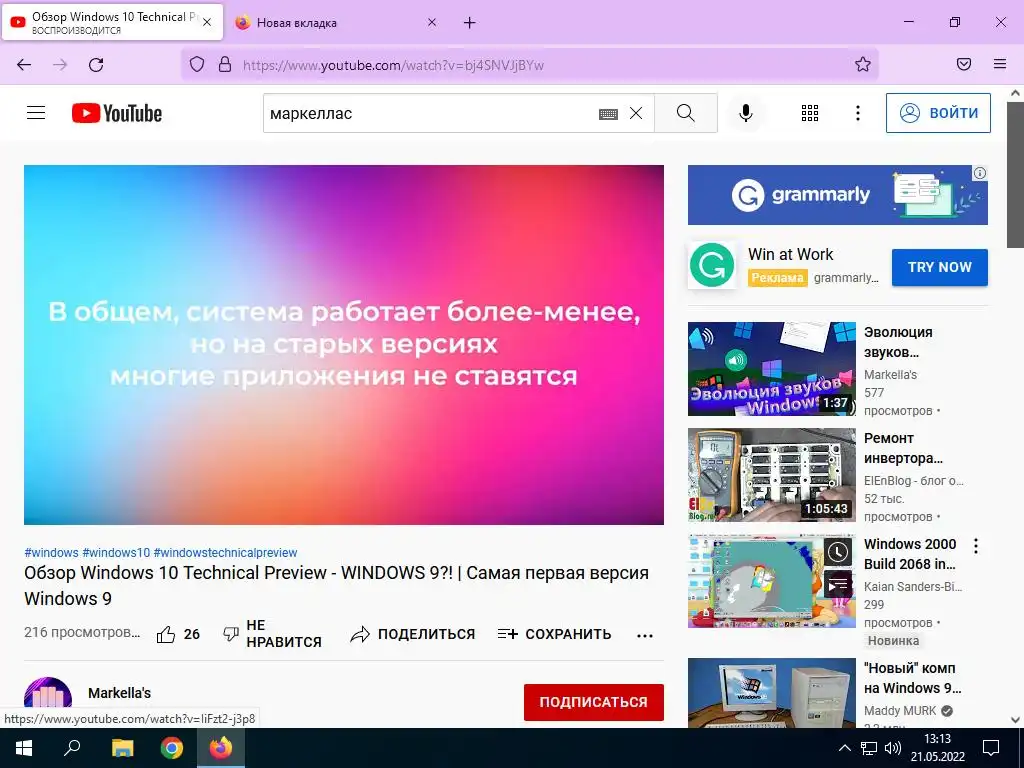Show hidden tray icons chevron
Screen dimensions: 1024x768
844,748
